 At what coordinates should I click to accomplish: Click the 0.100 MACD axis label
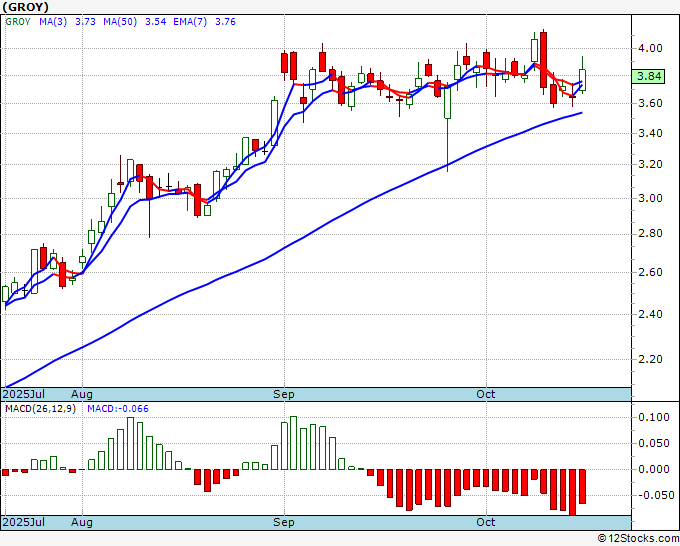click(654, 417)
